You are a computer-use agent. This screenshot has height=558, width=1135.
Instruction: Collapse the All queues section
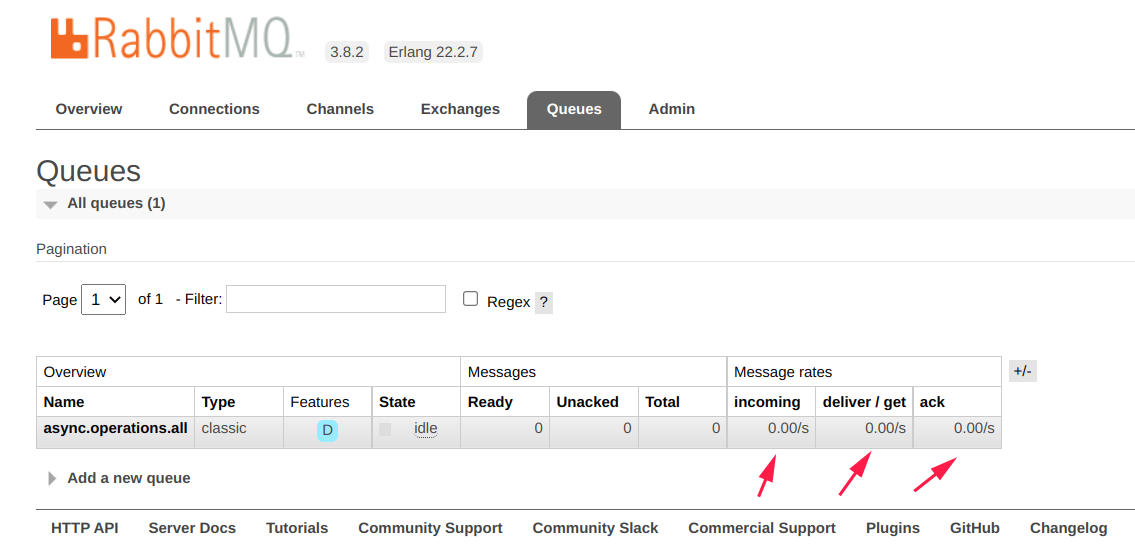pyautogui.click(x=116, y=204)
